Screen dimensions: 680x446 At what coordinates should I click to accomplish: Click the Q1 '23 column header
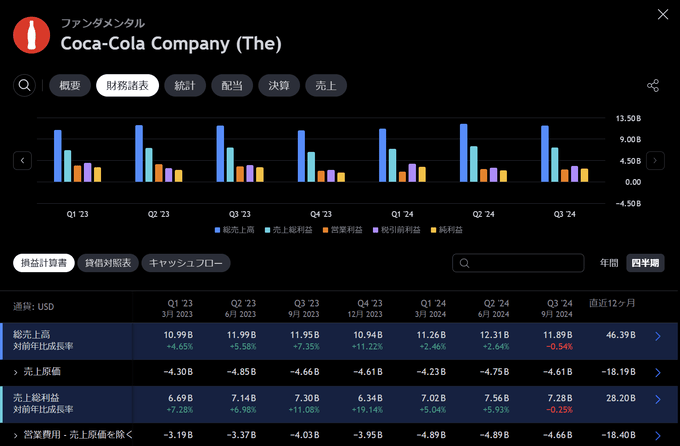point(177,308)
